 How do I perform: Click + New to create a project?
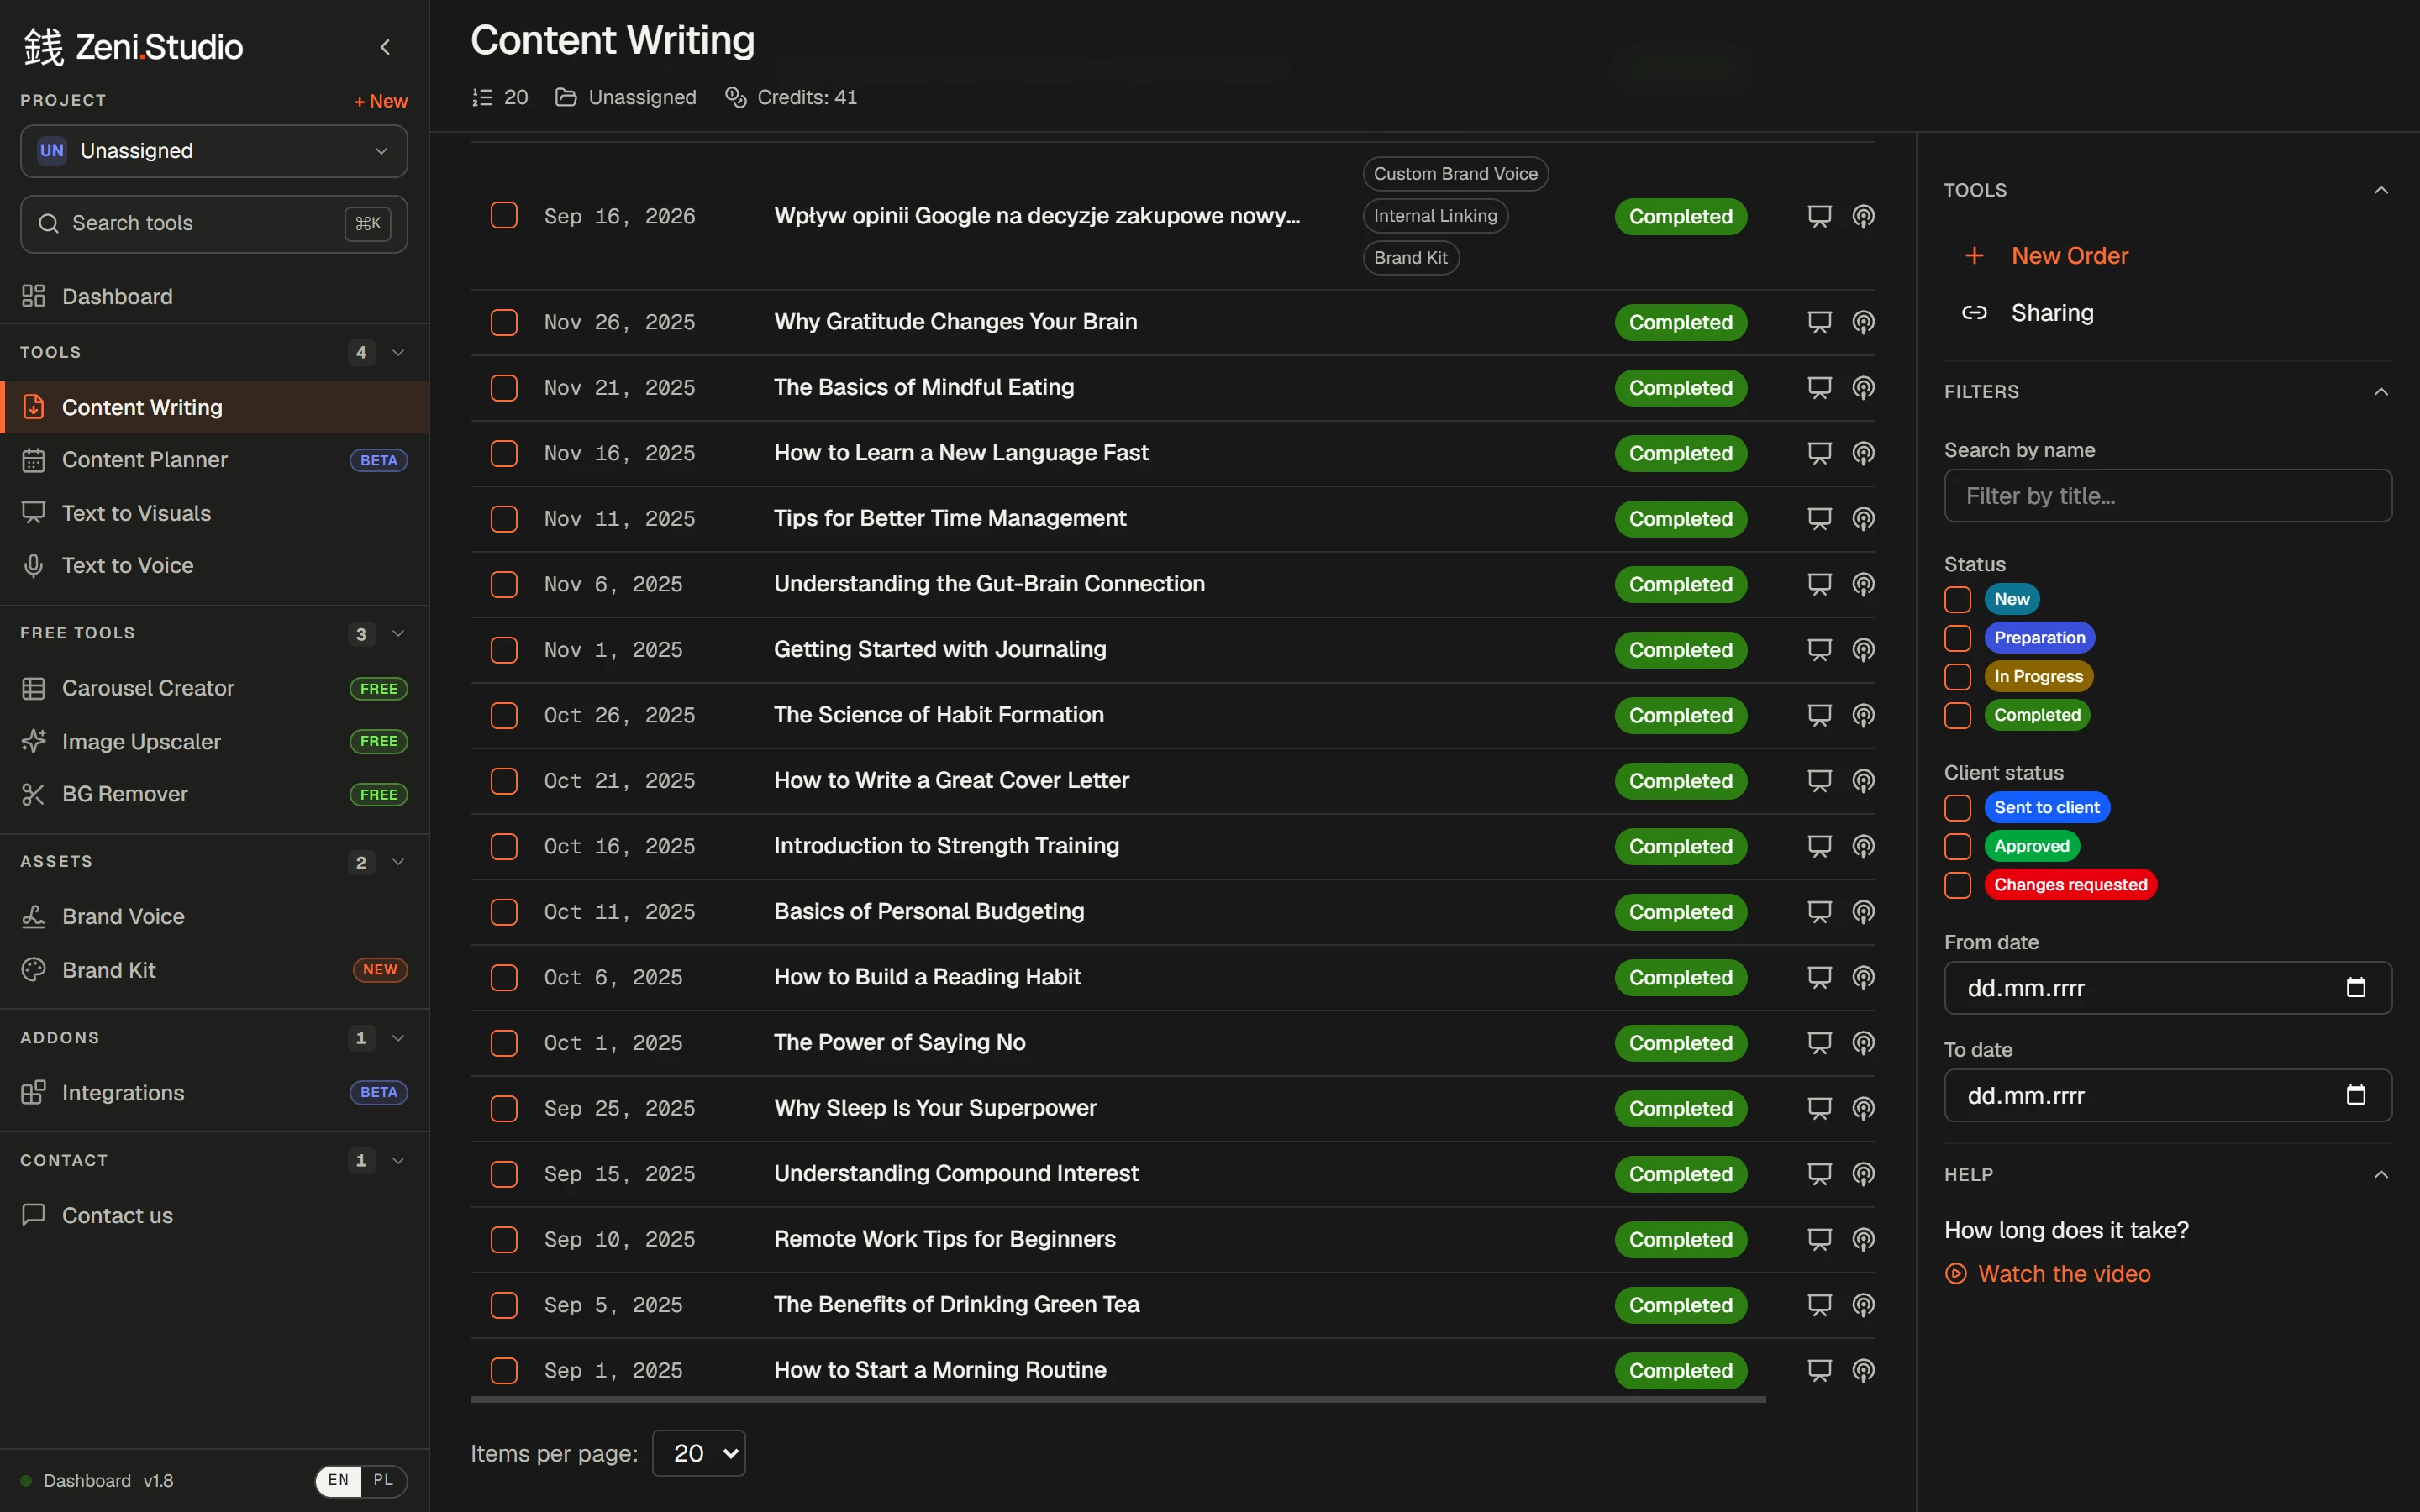(x=381, y=101)
